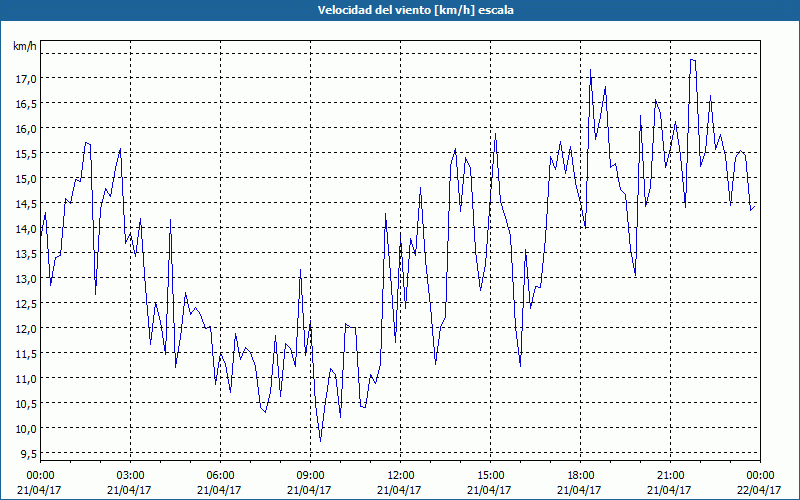Click the 09:00 time axis label
The height and width of the screenshot is (500, 800).
[x=310, y=475]
